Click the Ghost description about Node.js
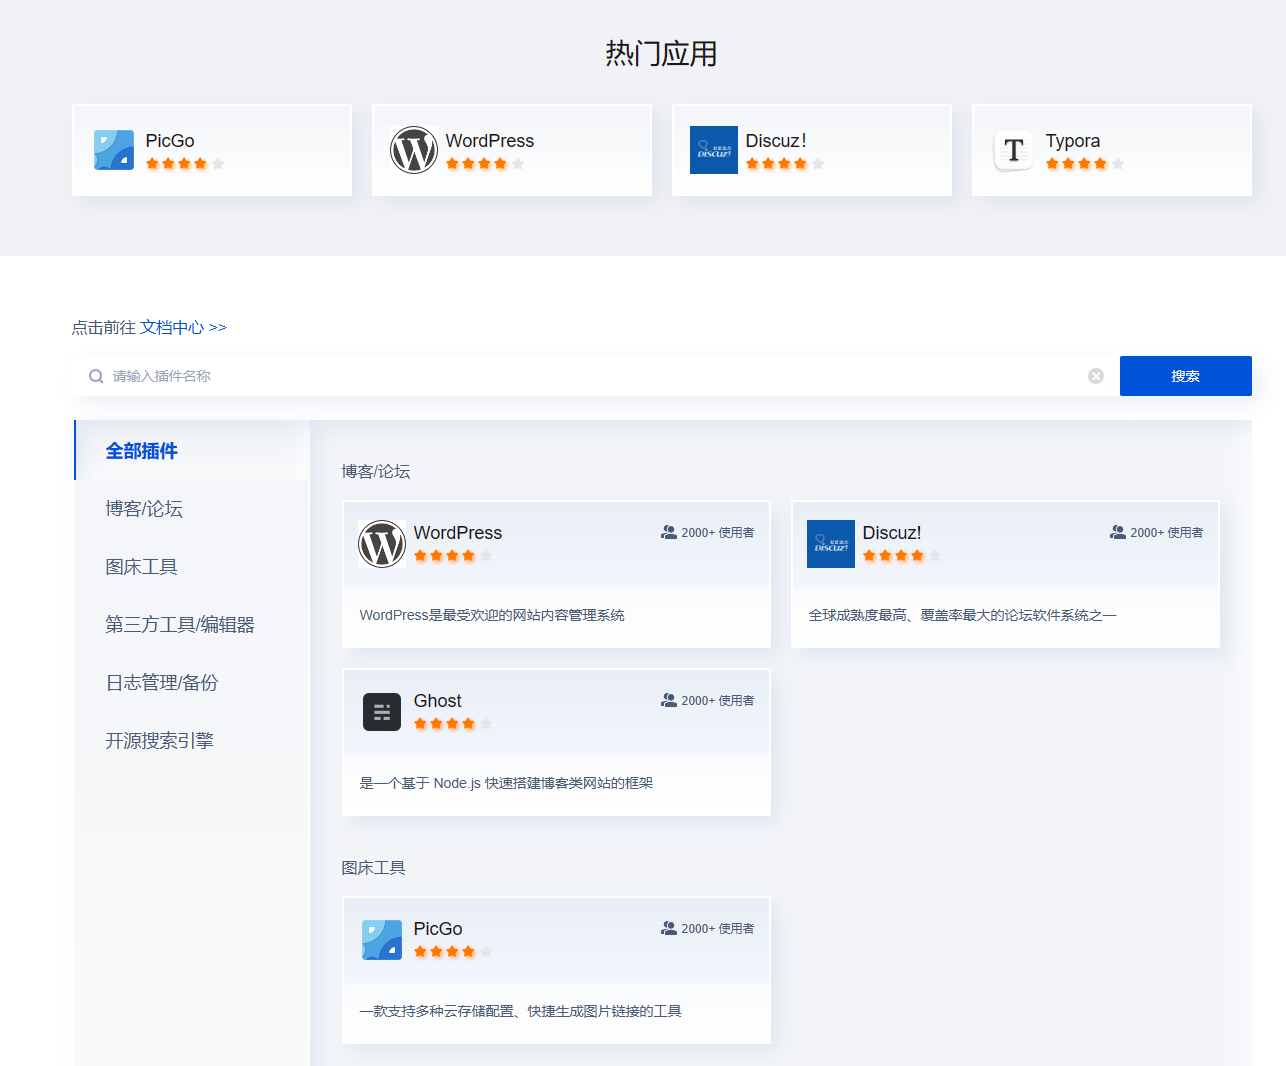The width and height of the screenshot is (1286, 1066). pos(506,783)
